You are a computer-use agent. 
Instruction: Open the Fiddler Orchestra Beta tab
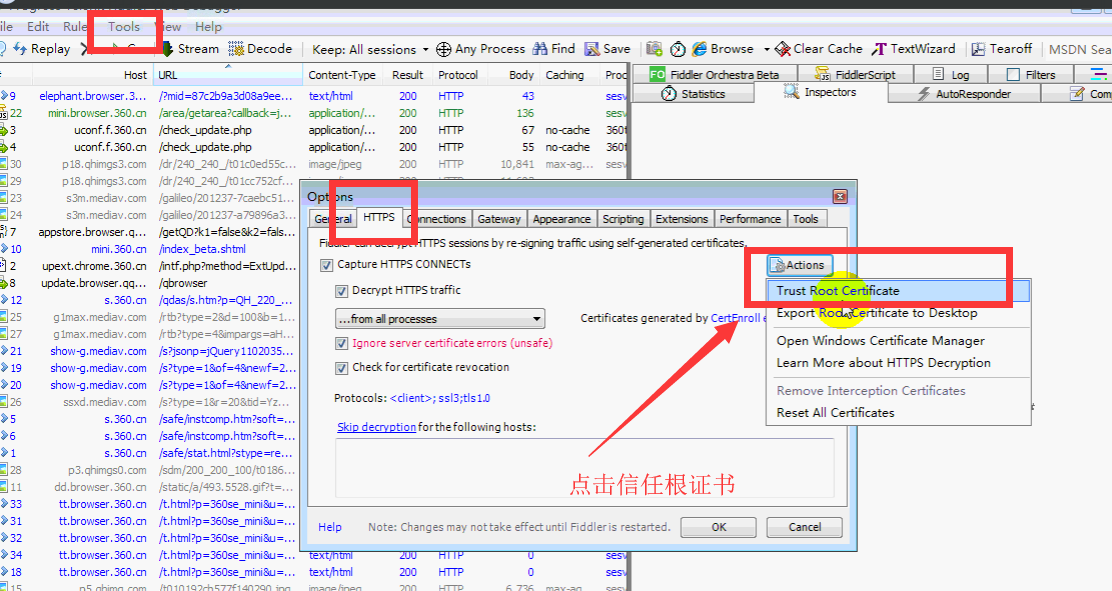pos(714,74)
